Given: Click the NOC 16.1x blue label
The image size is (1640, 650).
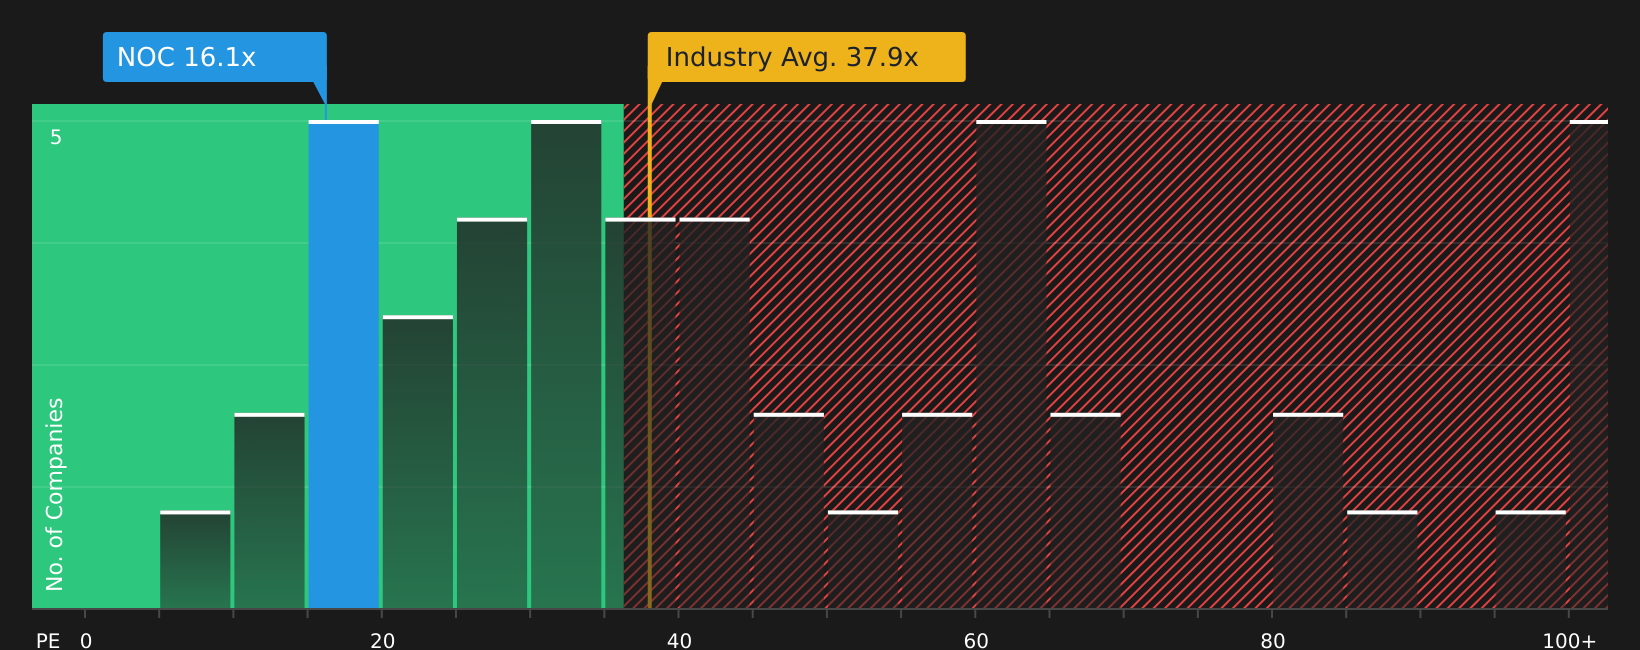Looking at the screenshot, I should (x=215, y=57).
